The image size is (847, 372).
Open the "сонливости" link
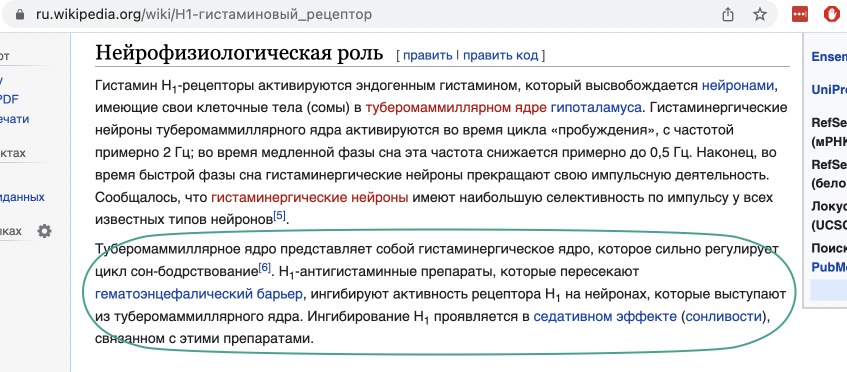[723, 317]
